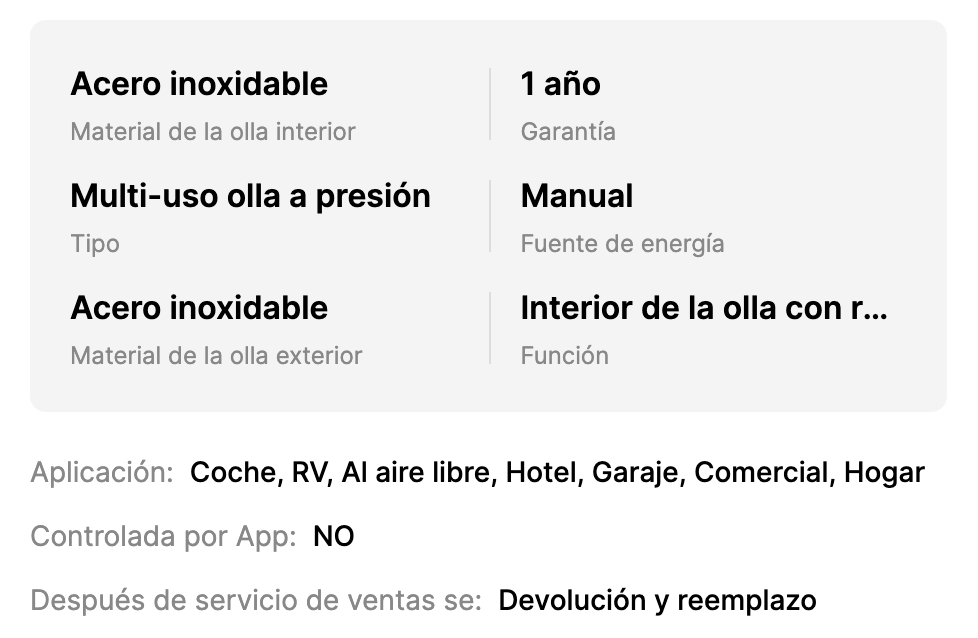Select 'Hogar' in the application list
978x638 pixels.
[884, 472]
